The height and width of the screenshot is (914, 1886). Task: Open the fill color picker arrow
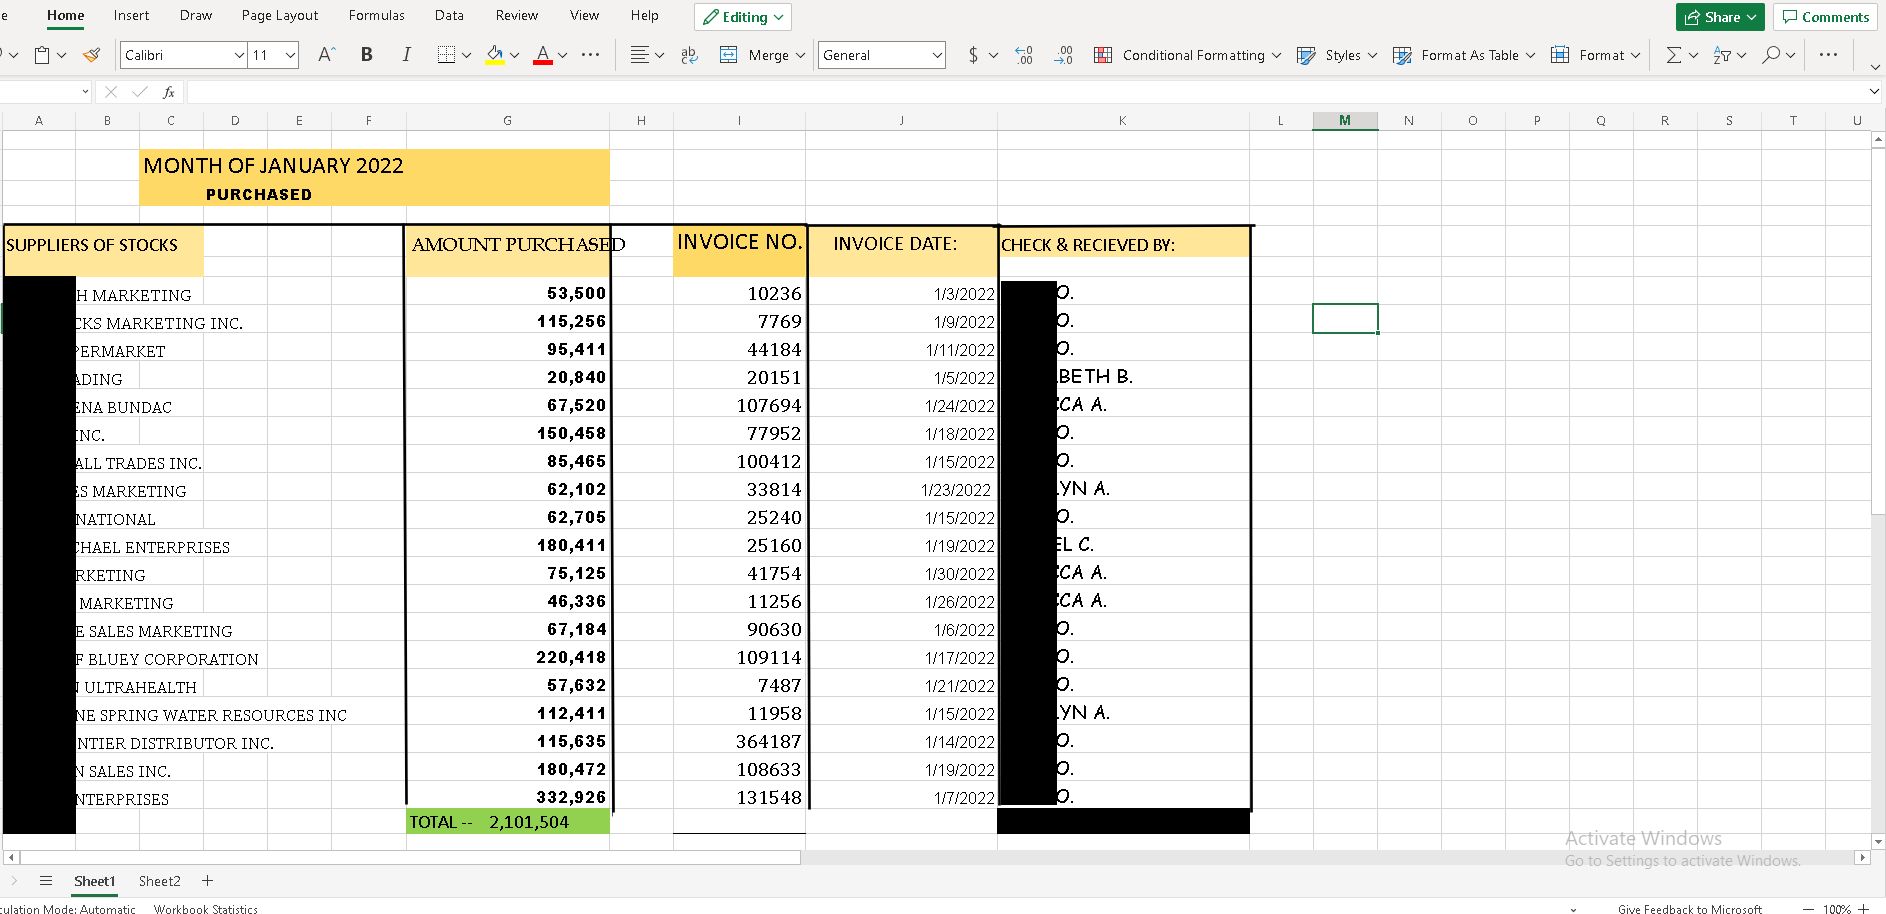[x=514, y=55]
